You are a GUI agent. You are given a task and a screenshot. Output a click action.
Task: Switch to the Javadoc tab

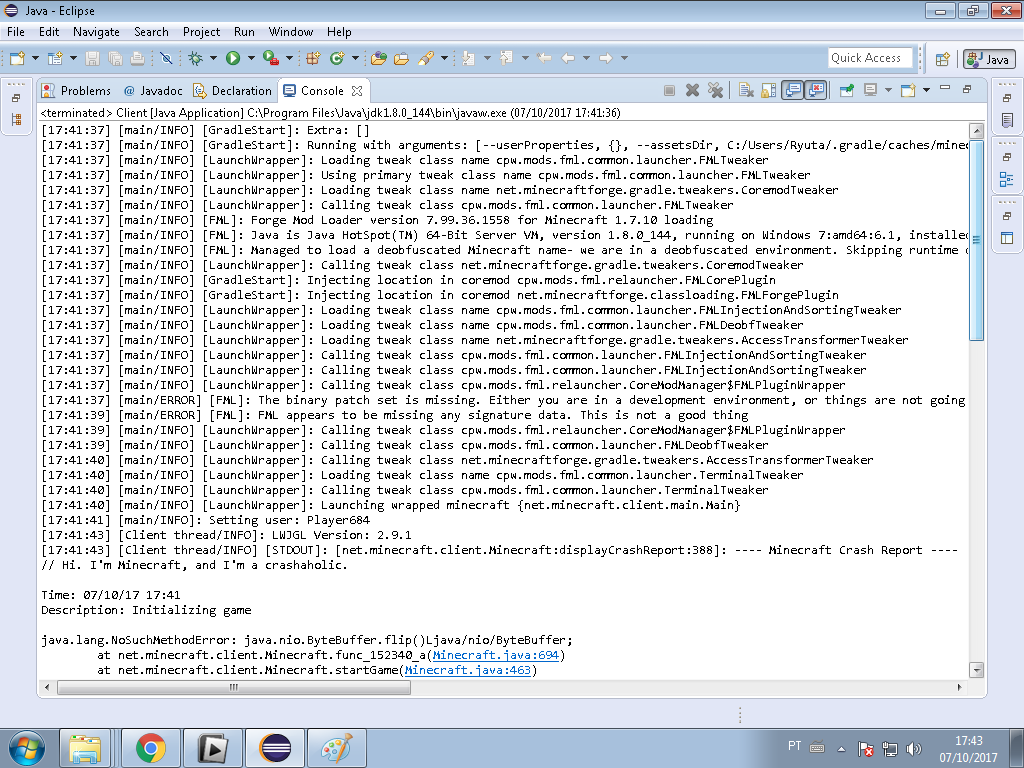point(153,91)
